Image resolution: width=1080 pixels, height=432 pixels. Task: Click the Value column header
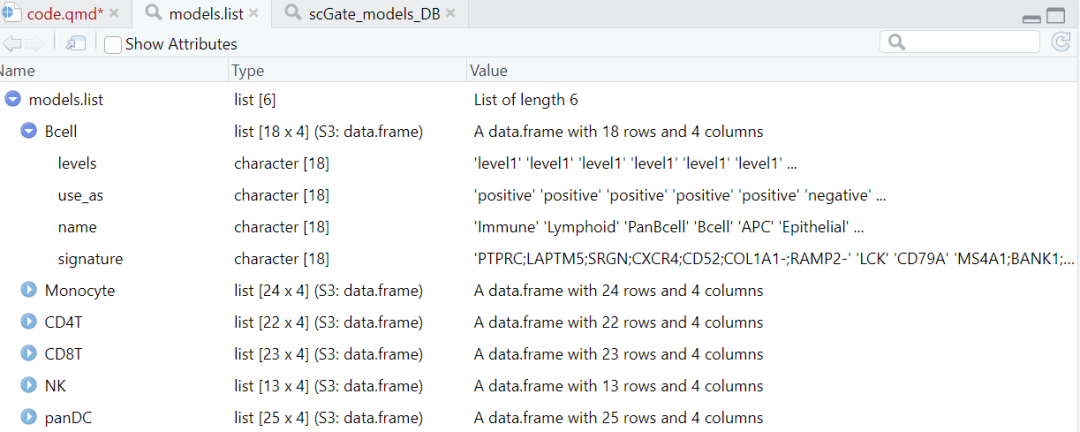490,71
